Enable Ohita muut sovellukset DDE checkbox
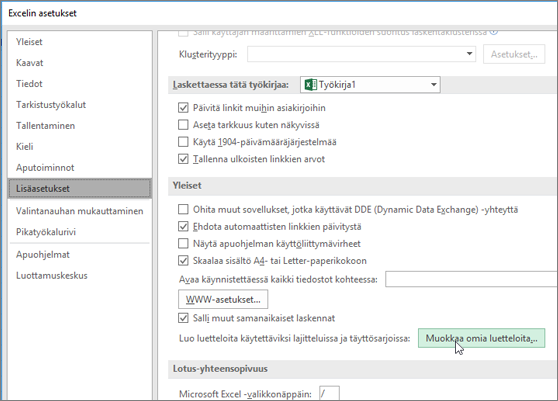Screen dimensions: 558x401 [183, 209]
